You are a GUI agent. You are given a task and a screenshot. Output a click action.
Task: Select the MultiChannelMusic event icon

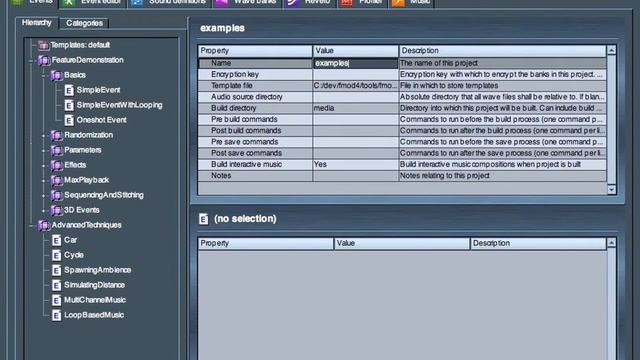pos(56,300)
